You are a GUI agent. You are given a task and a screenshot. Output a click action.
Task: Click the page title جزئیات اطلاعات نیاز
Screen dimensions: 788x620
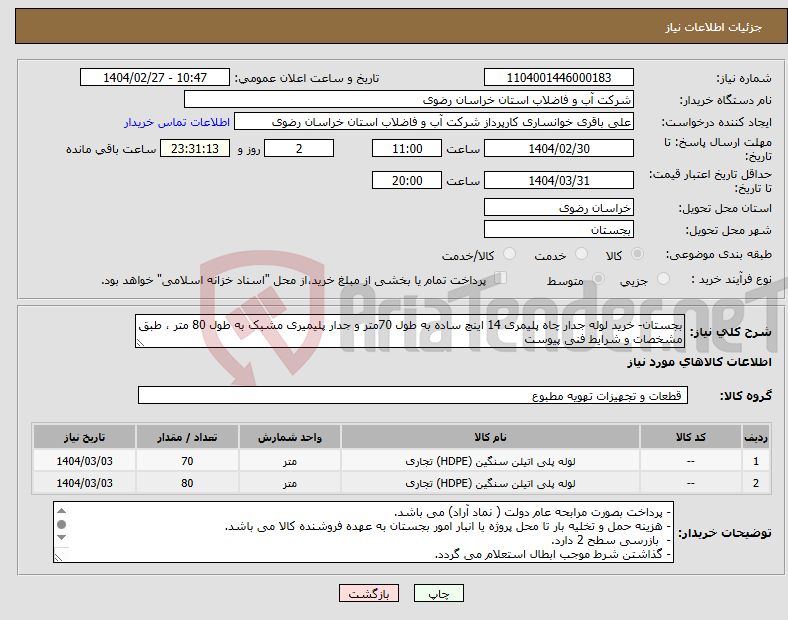713,27
